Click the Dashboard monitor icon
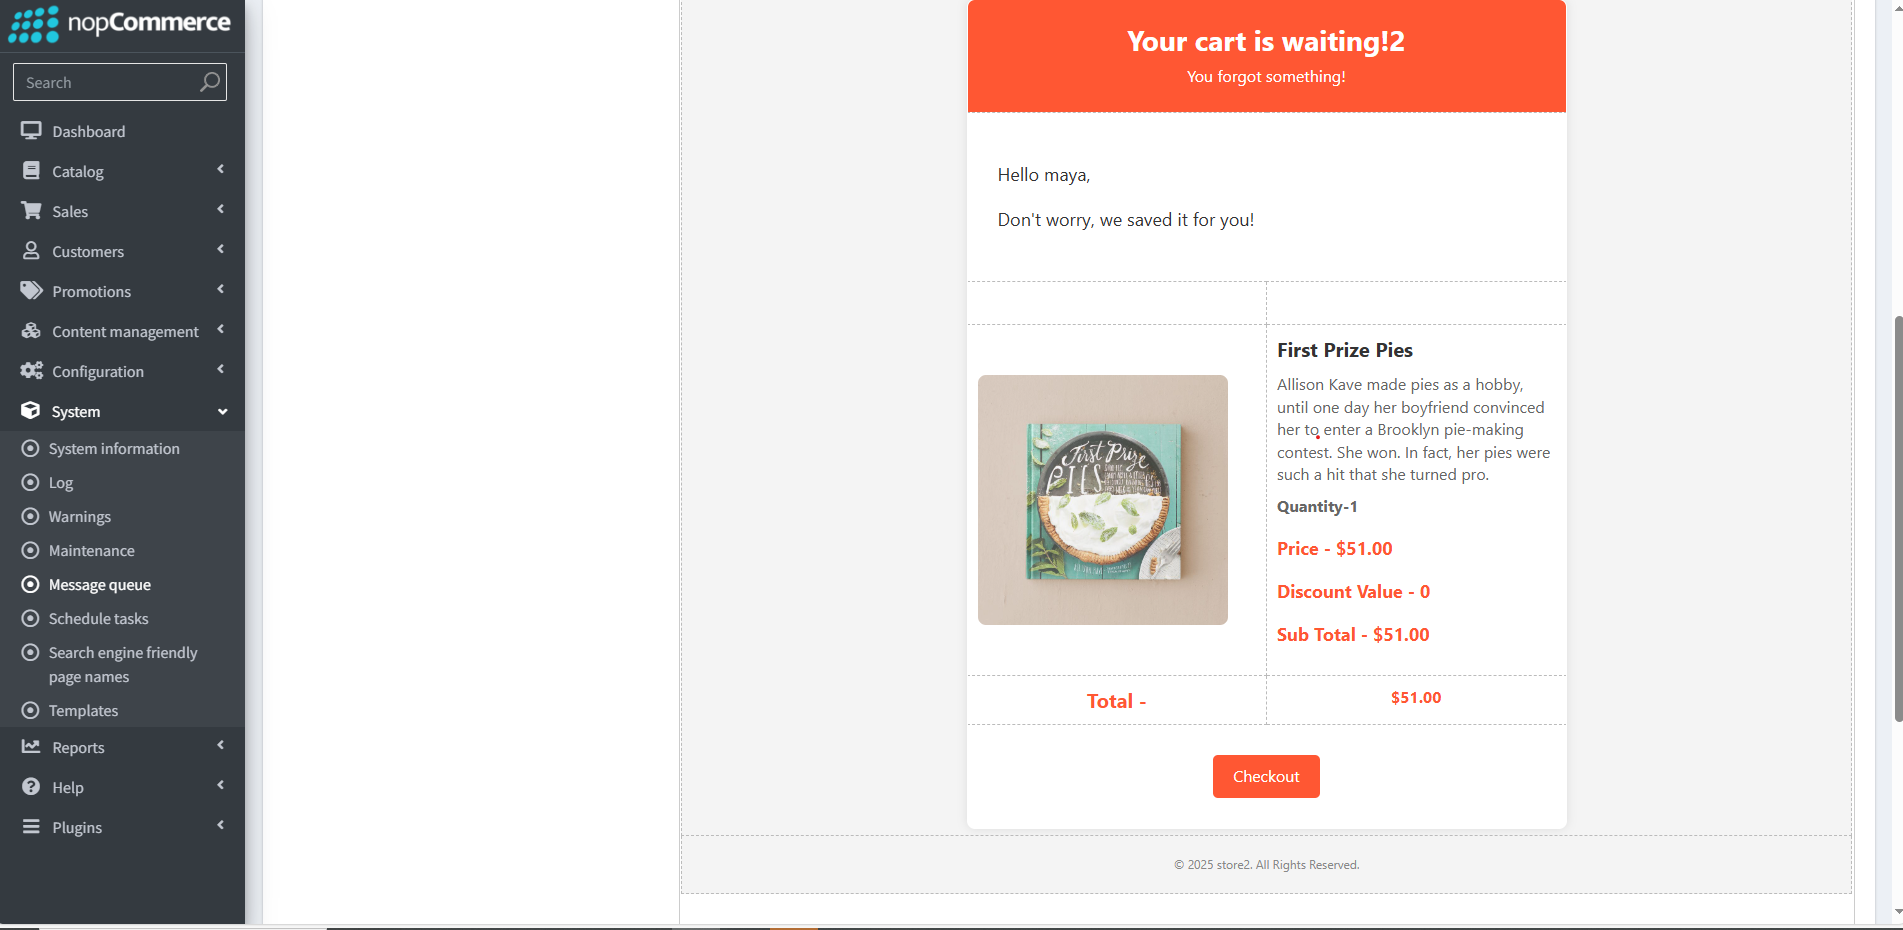 click(31, 131)
